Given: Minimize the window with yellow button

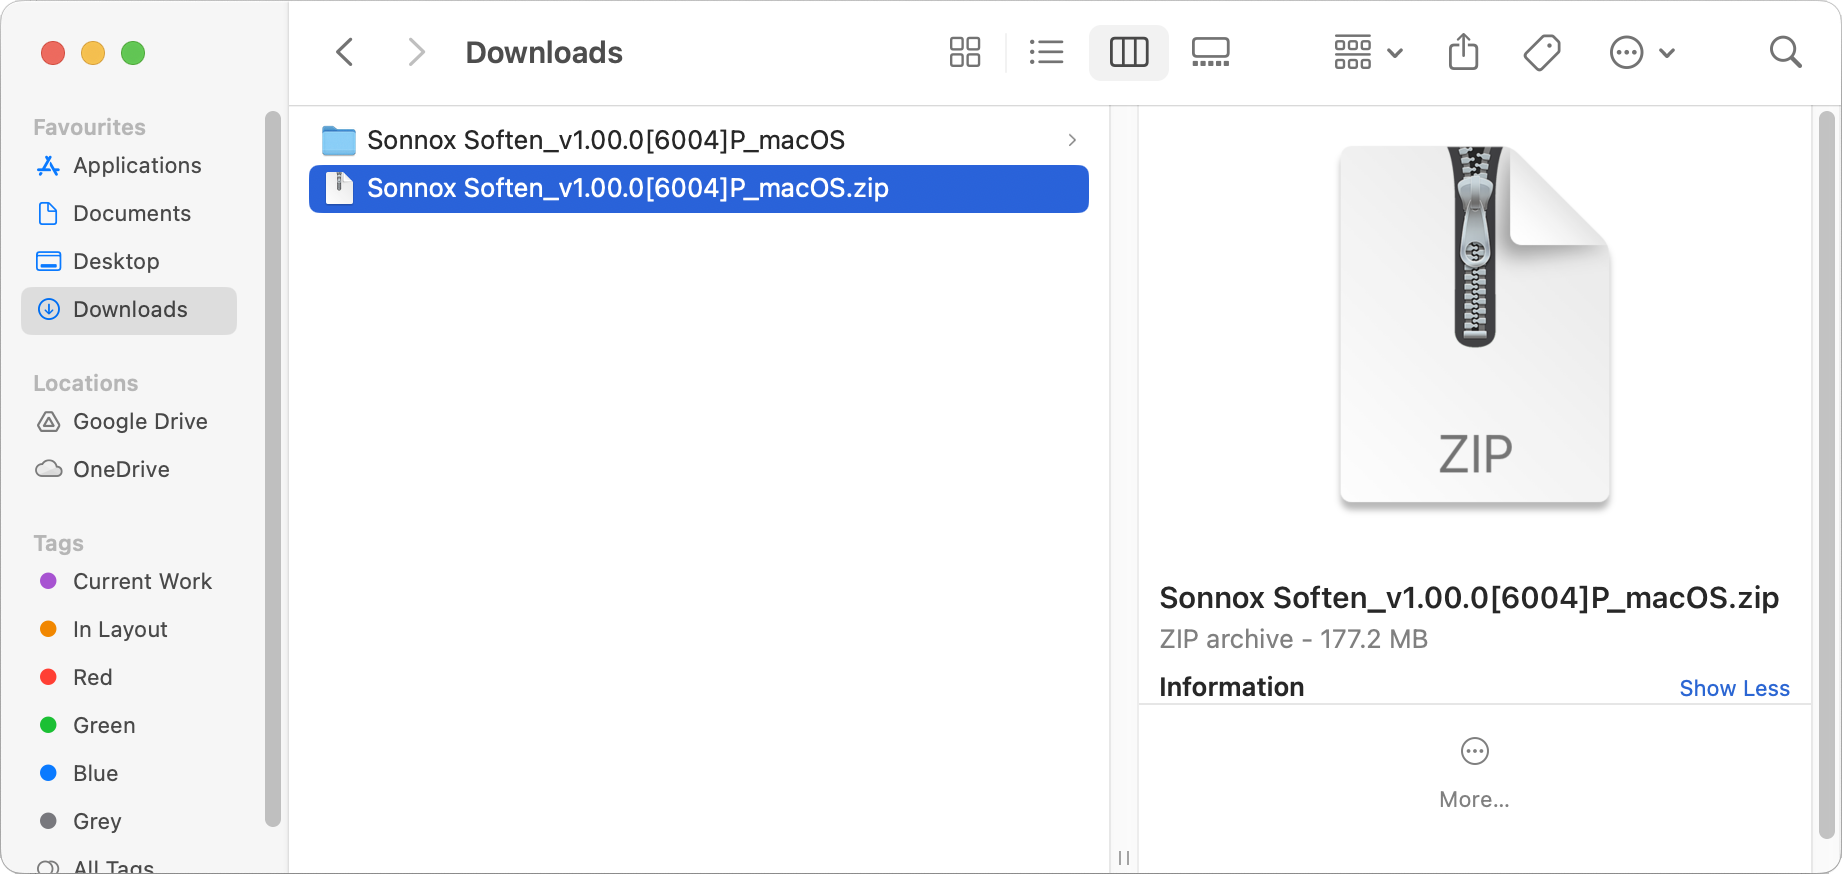Looking at the screenshot, I should click(93, 53).
